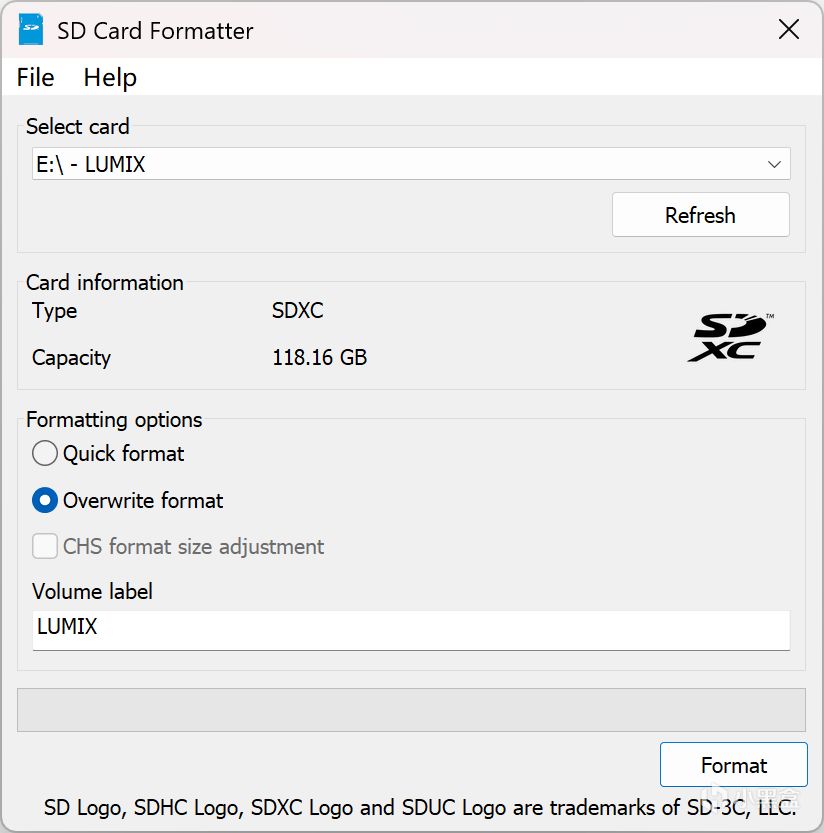The height and width of the screenshot is (833, 824).
Task: Click the SDXC card type value
Action: [298, 311]
